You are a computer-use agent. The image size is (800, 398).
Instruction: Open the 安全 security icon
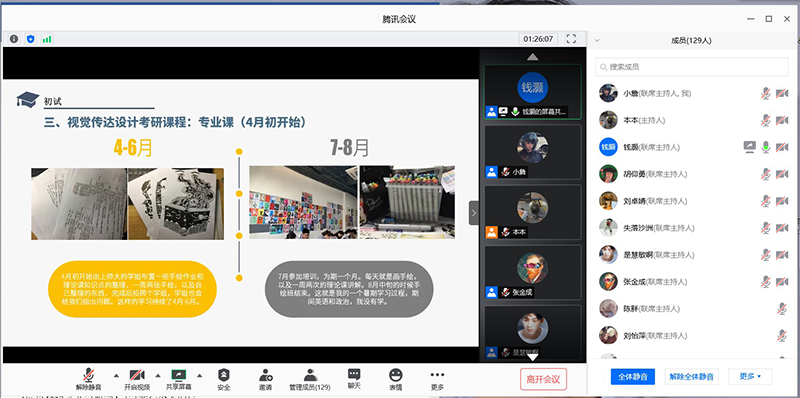click(223, 376)
